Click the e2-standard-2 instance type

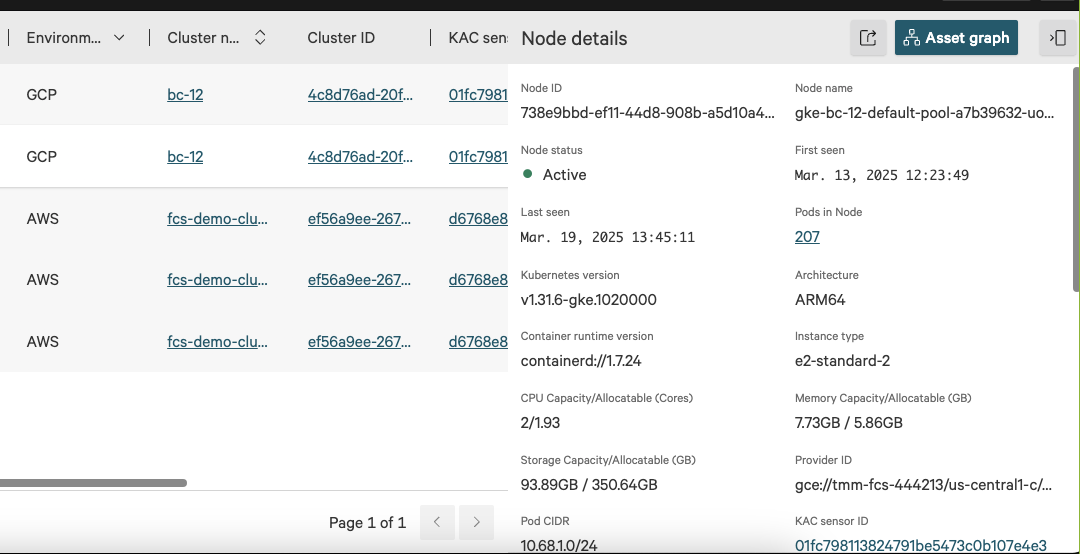point(842,361)
